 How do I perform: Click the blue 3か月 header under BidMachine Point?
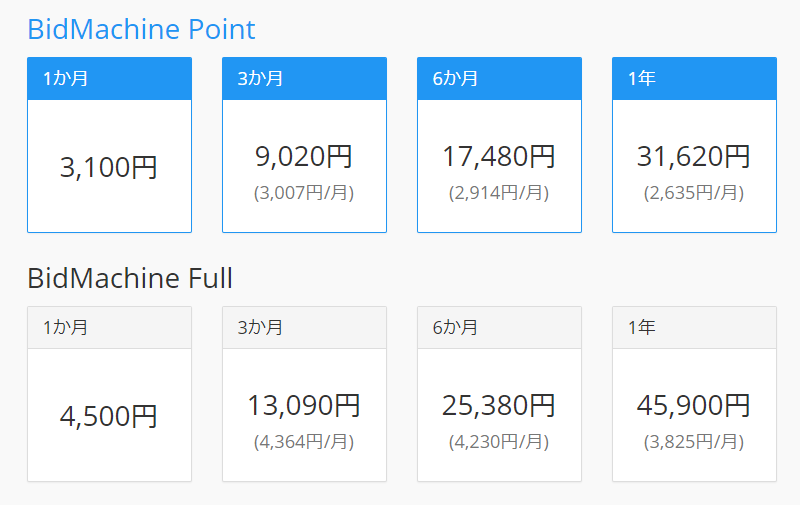[304, 78]
